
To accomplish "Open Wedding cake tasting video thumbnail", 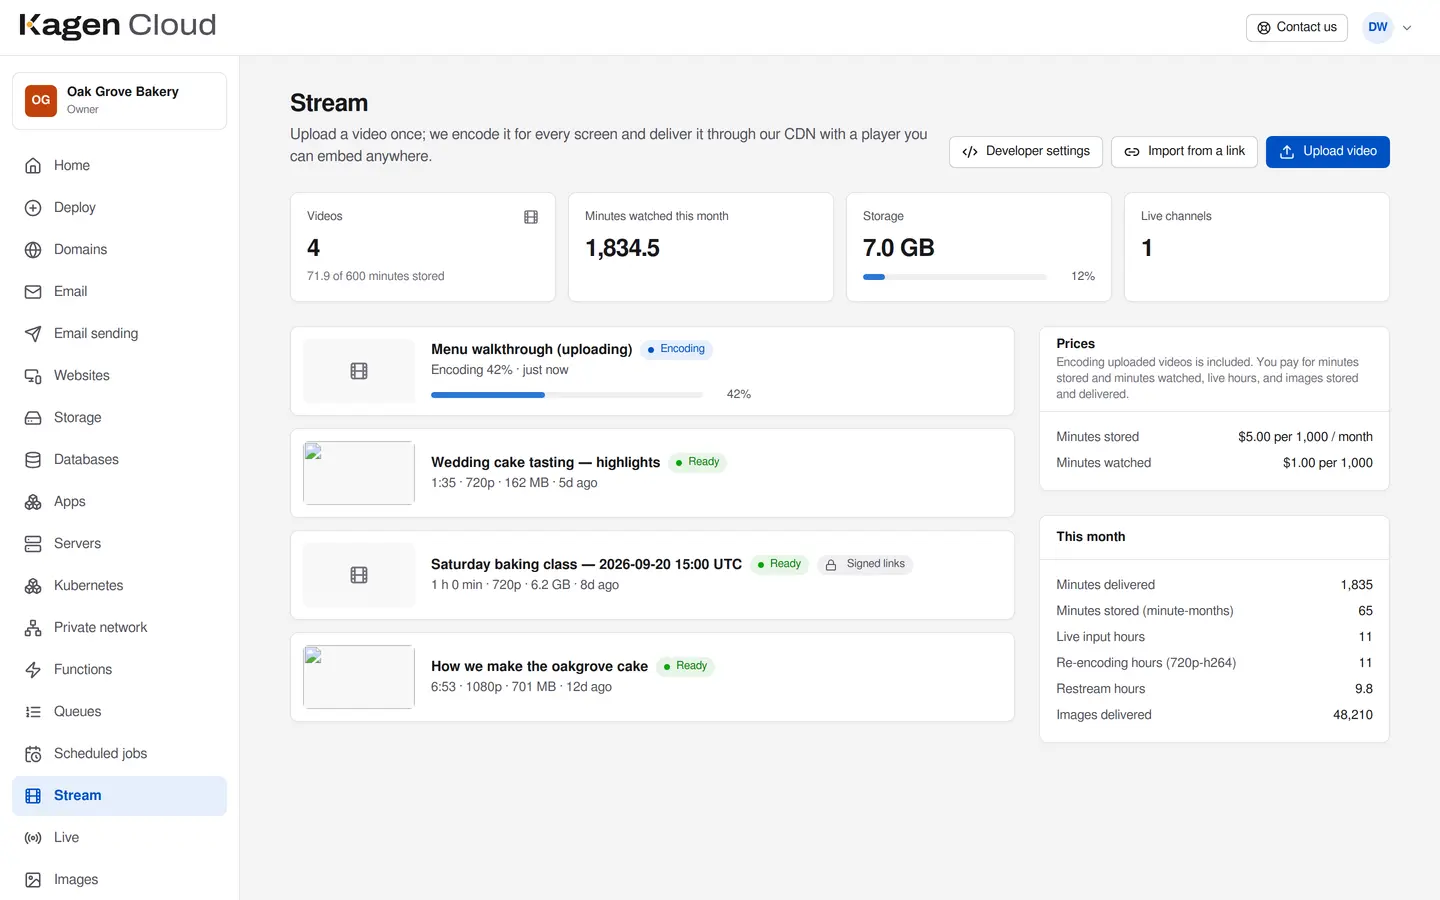I will [359, 473].
